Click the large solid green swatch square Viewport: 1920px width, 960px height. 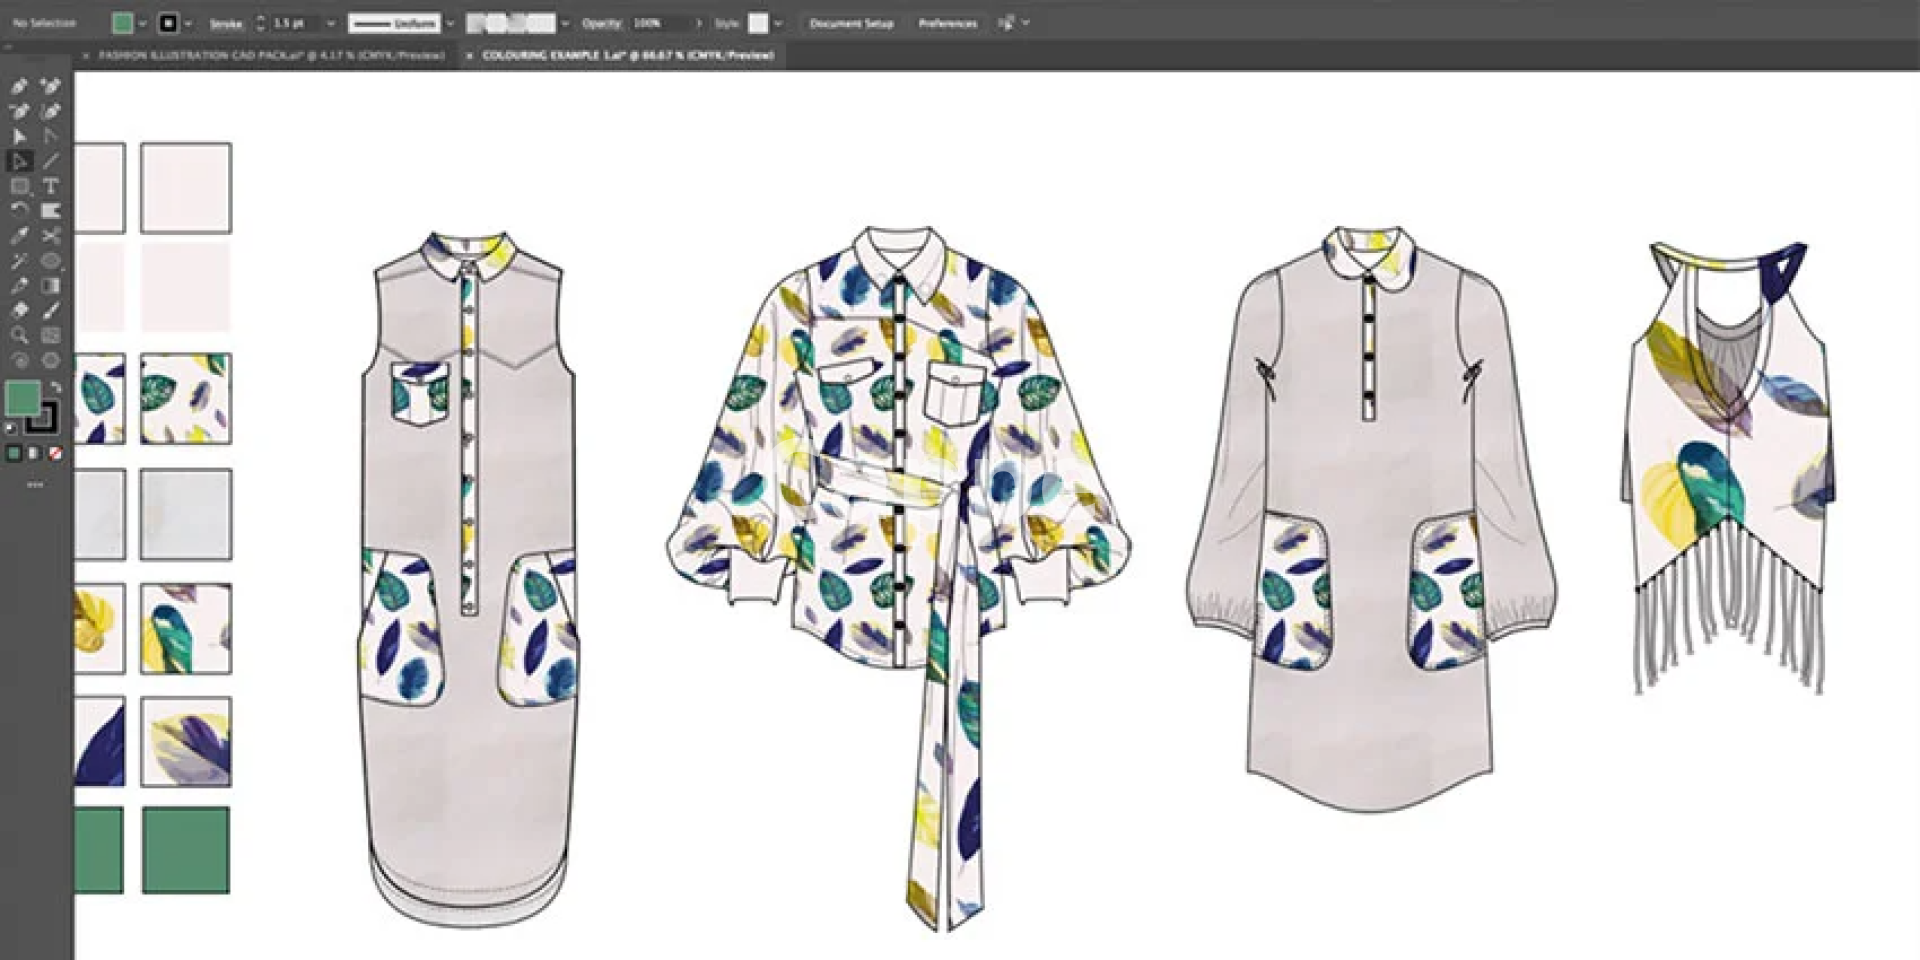tap(186, 850)
